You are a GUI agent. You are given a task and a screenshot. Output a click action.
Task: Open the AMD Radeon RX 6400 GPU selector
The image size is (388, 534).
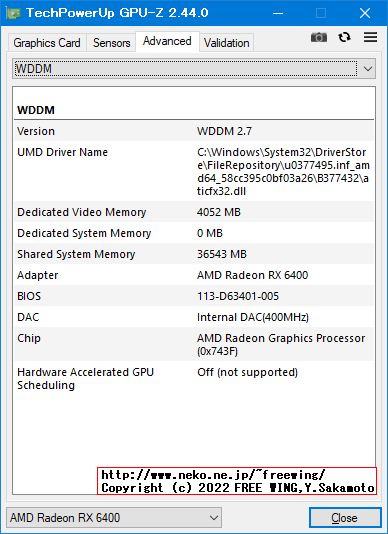(114, 518)
